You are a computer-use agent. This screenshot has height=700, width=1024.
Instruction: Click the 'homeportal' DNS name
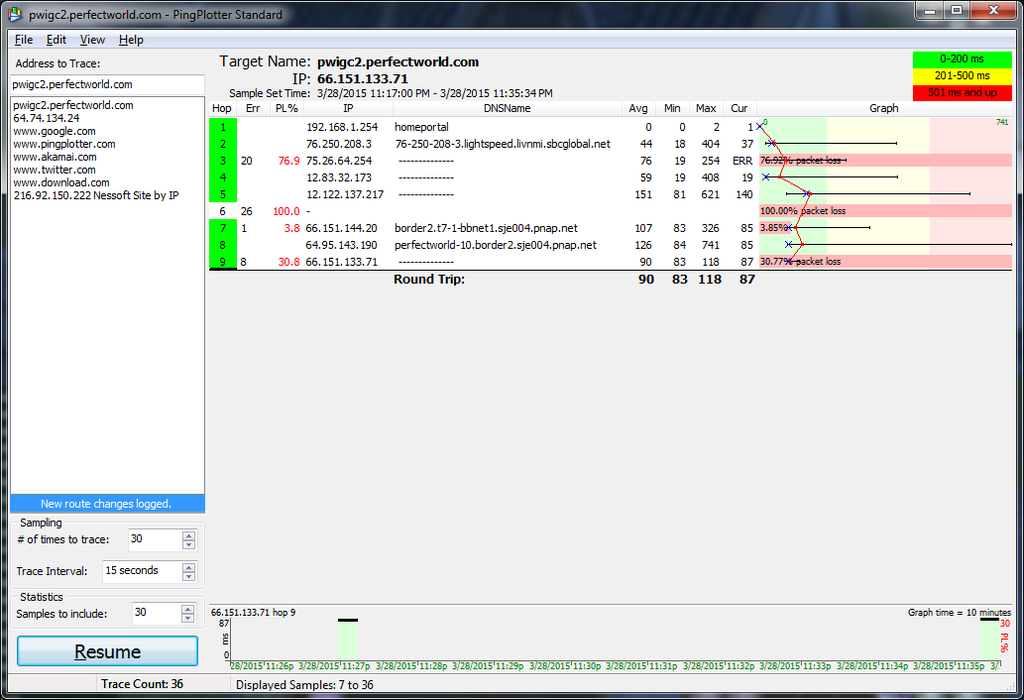(421, 127)
